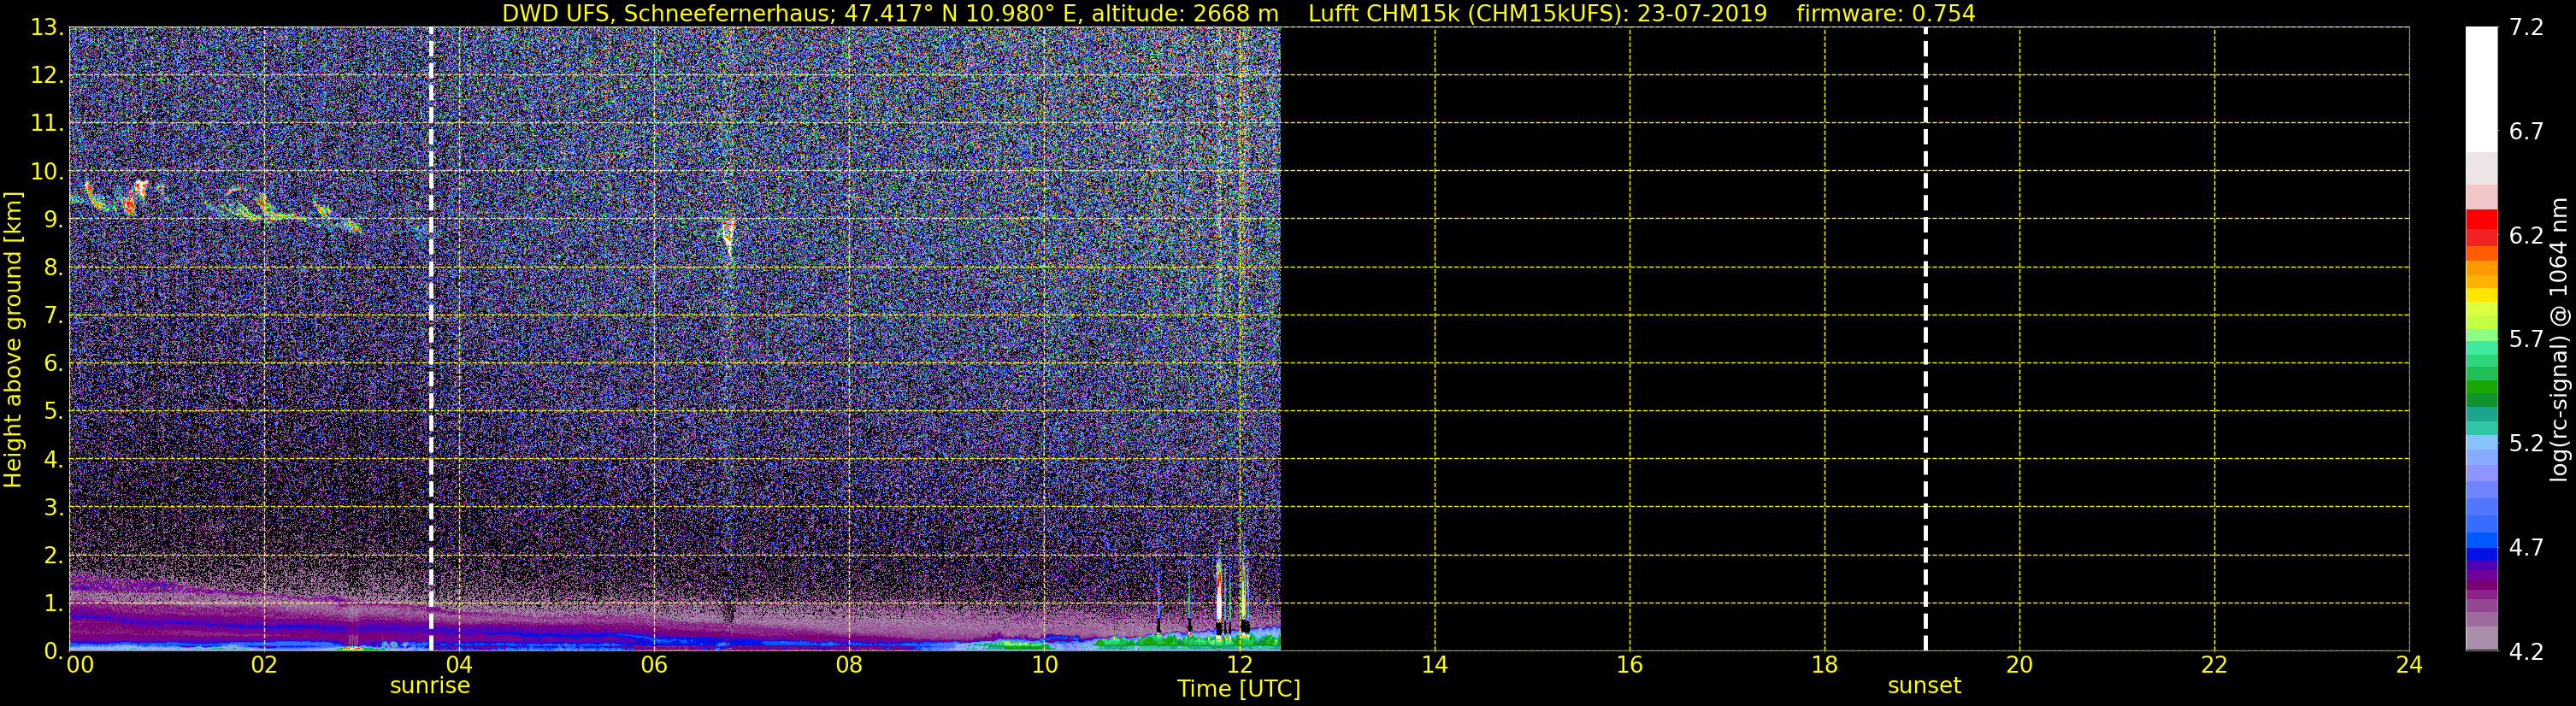Click the height axis tick label '8.'

(53, 267)
